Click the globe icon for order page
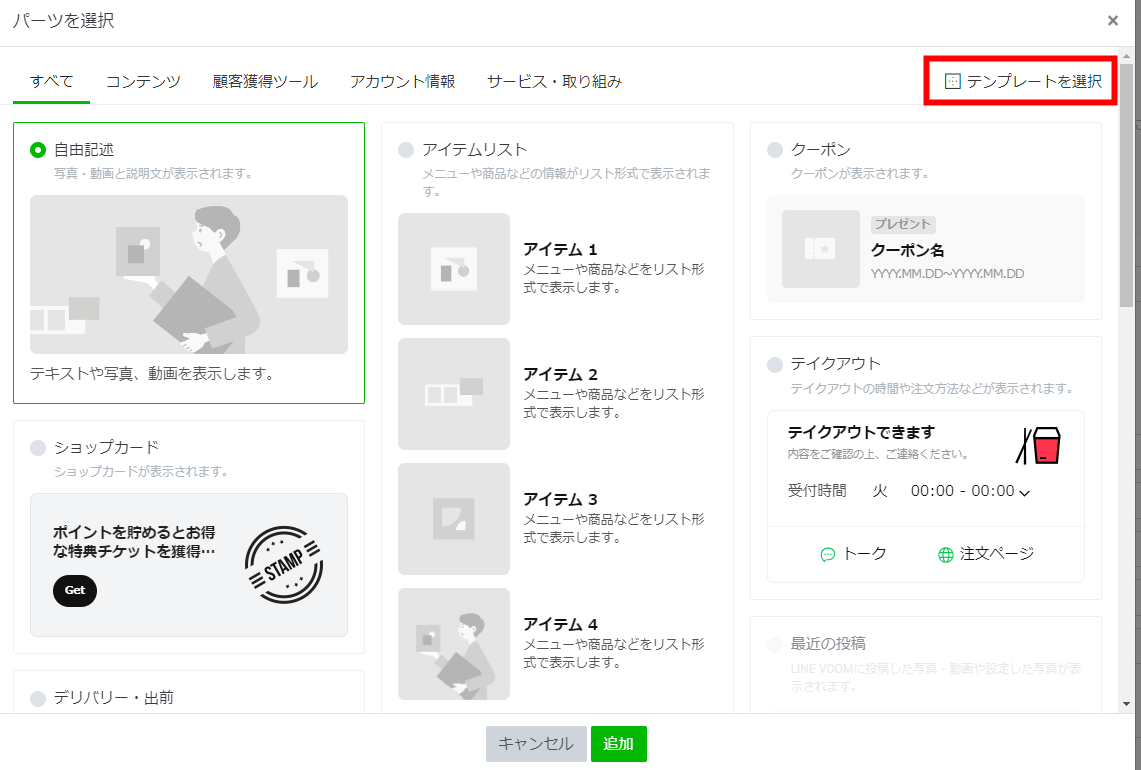Viewport: 1141px width, 770px height. click(945, 555)
